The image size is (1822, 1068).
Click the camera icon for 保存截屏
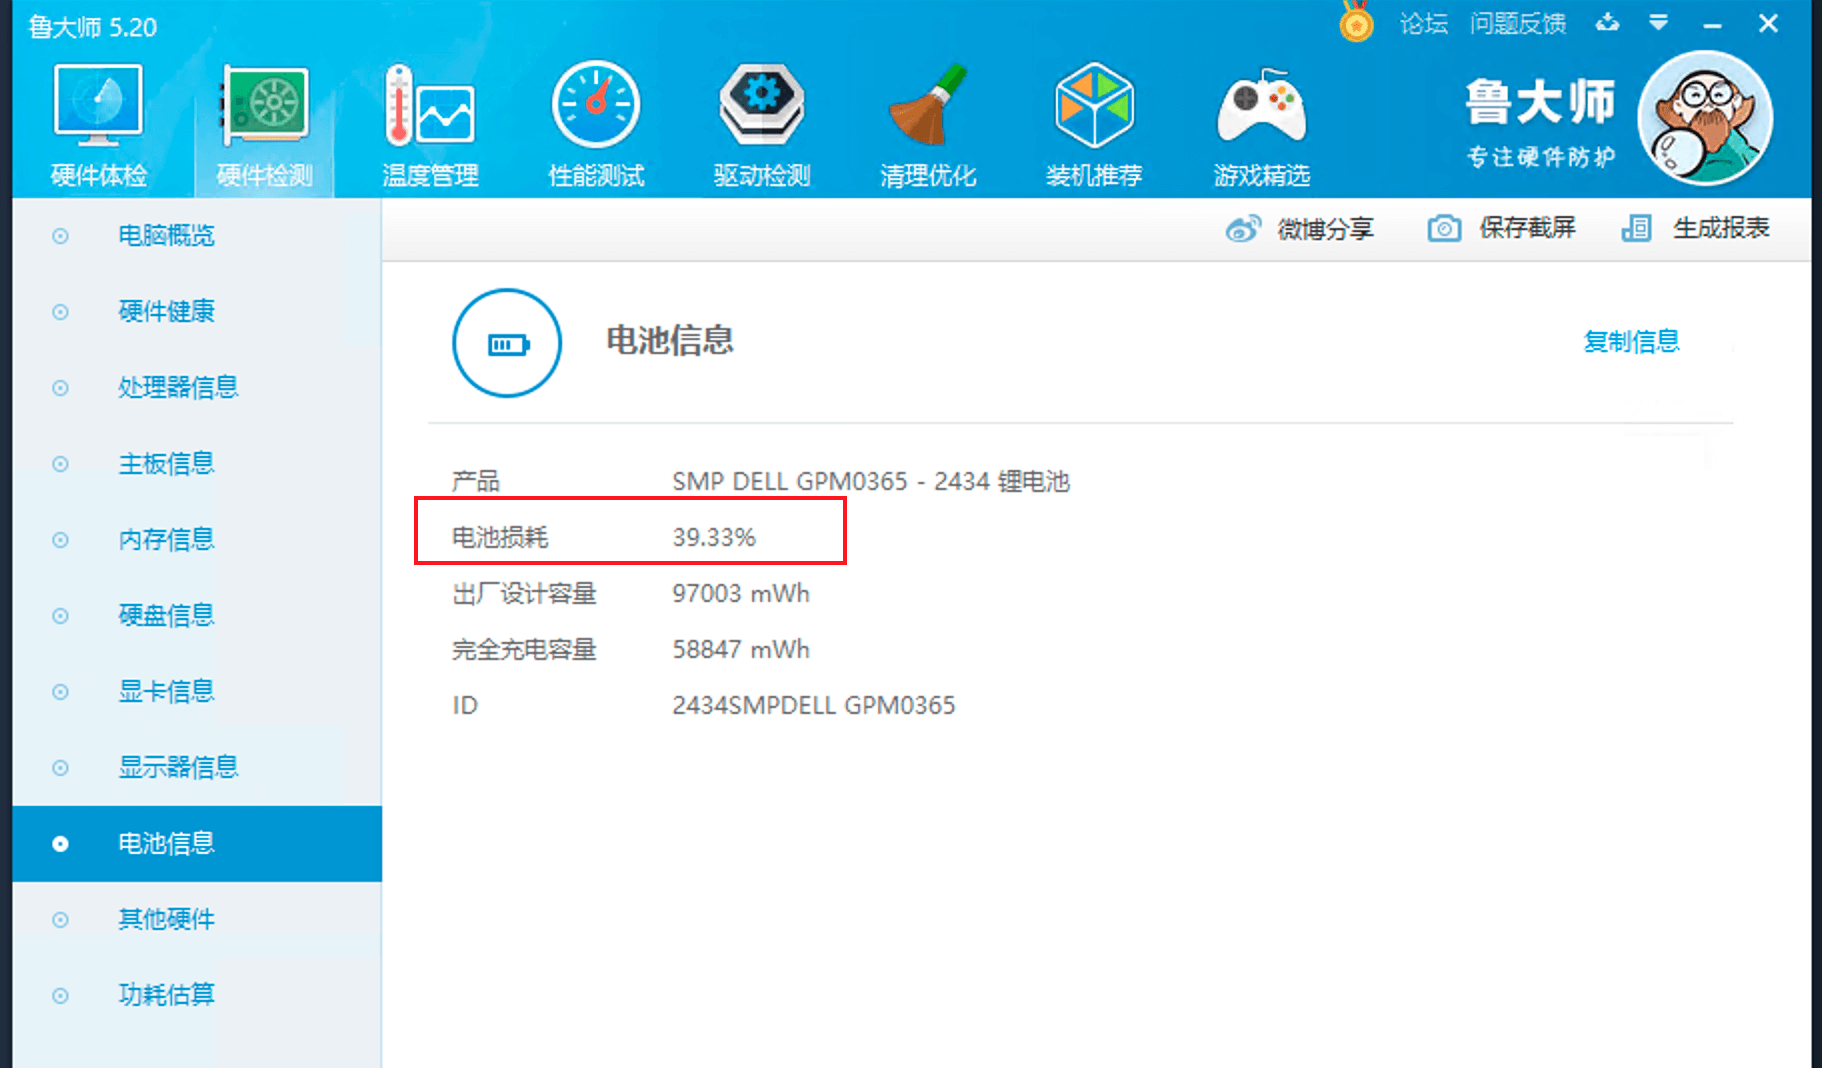tap(1444, 229)
